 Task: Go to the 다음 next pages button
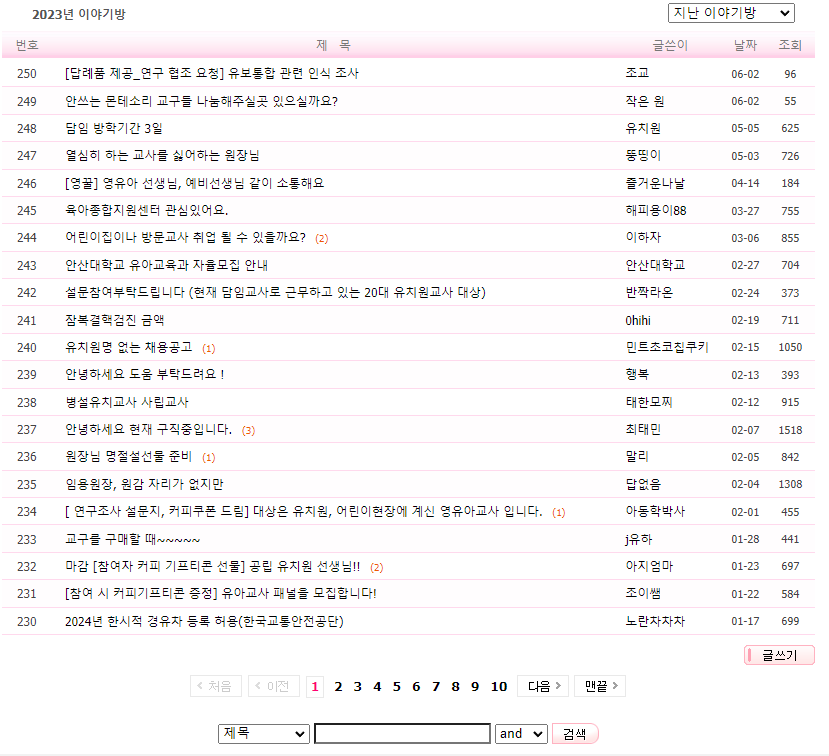(x=543, y=686)
